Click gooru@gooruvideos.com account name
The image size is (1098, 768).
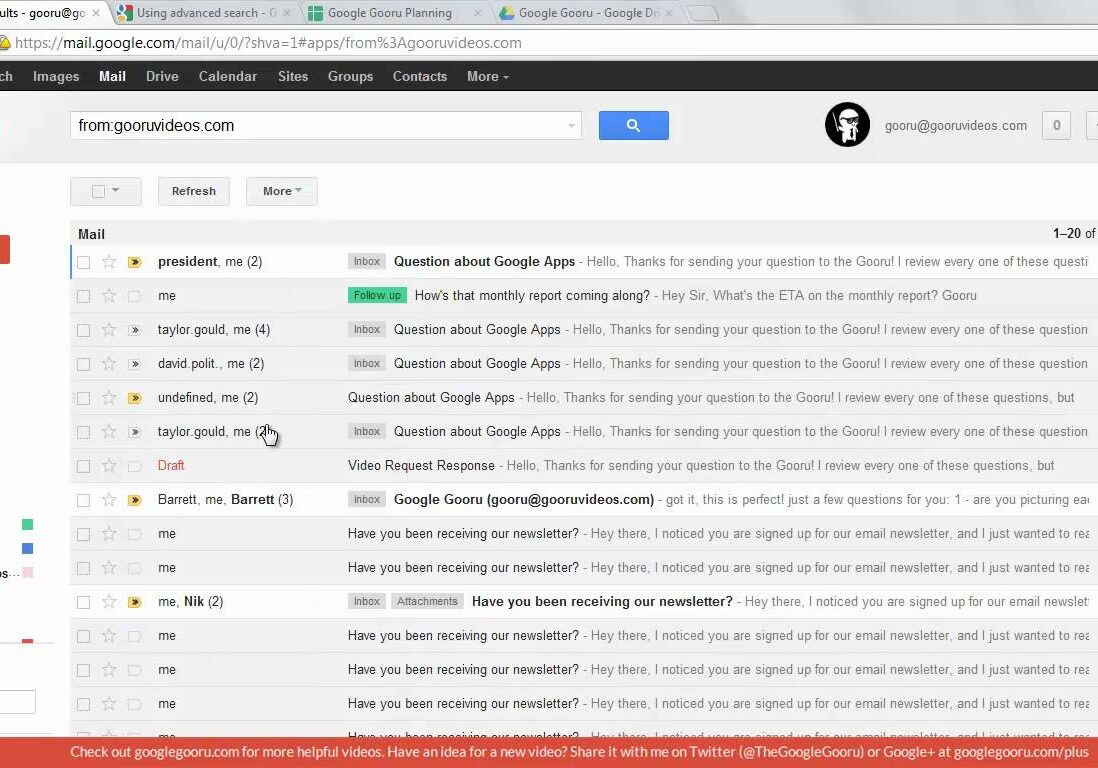(x=955, y=125)
